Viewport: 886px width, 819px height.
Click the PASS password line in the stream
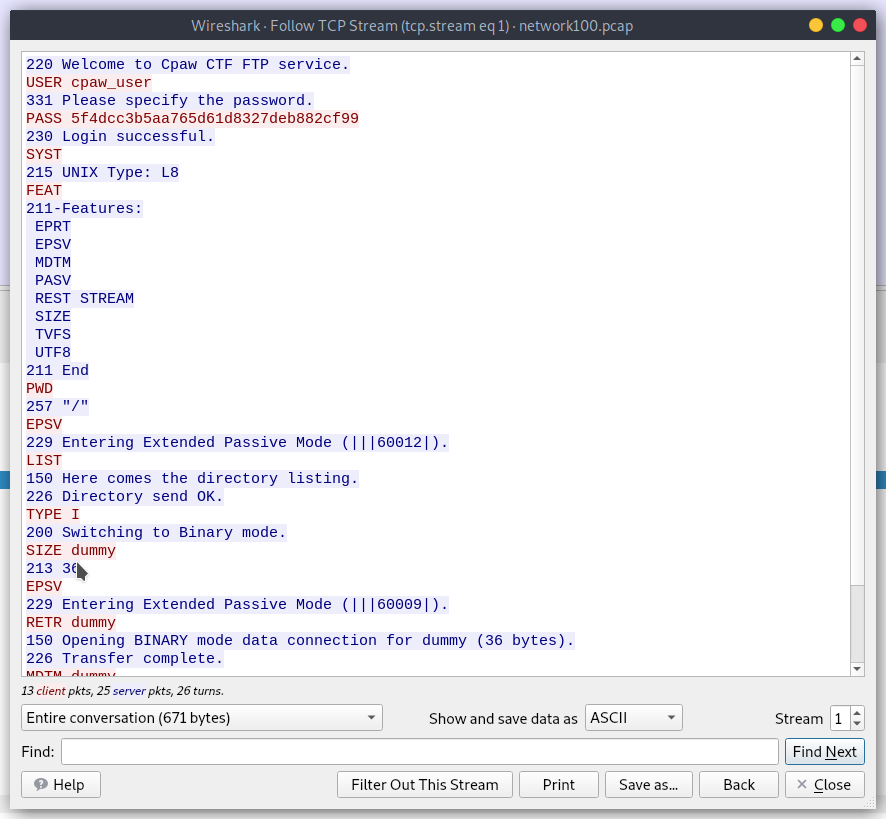(x=192, y=118)
